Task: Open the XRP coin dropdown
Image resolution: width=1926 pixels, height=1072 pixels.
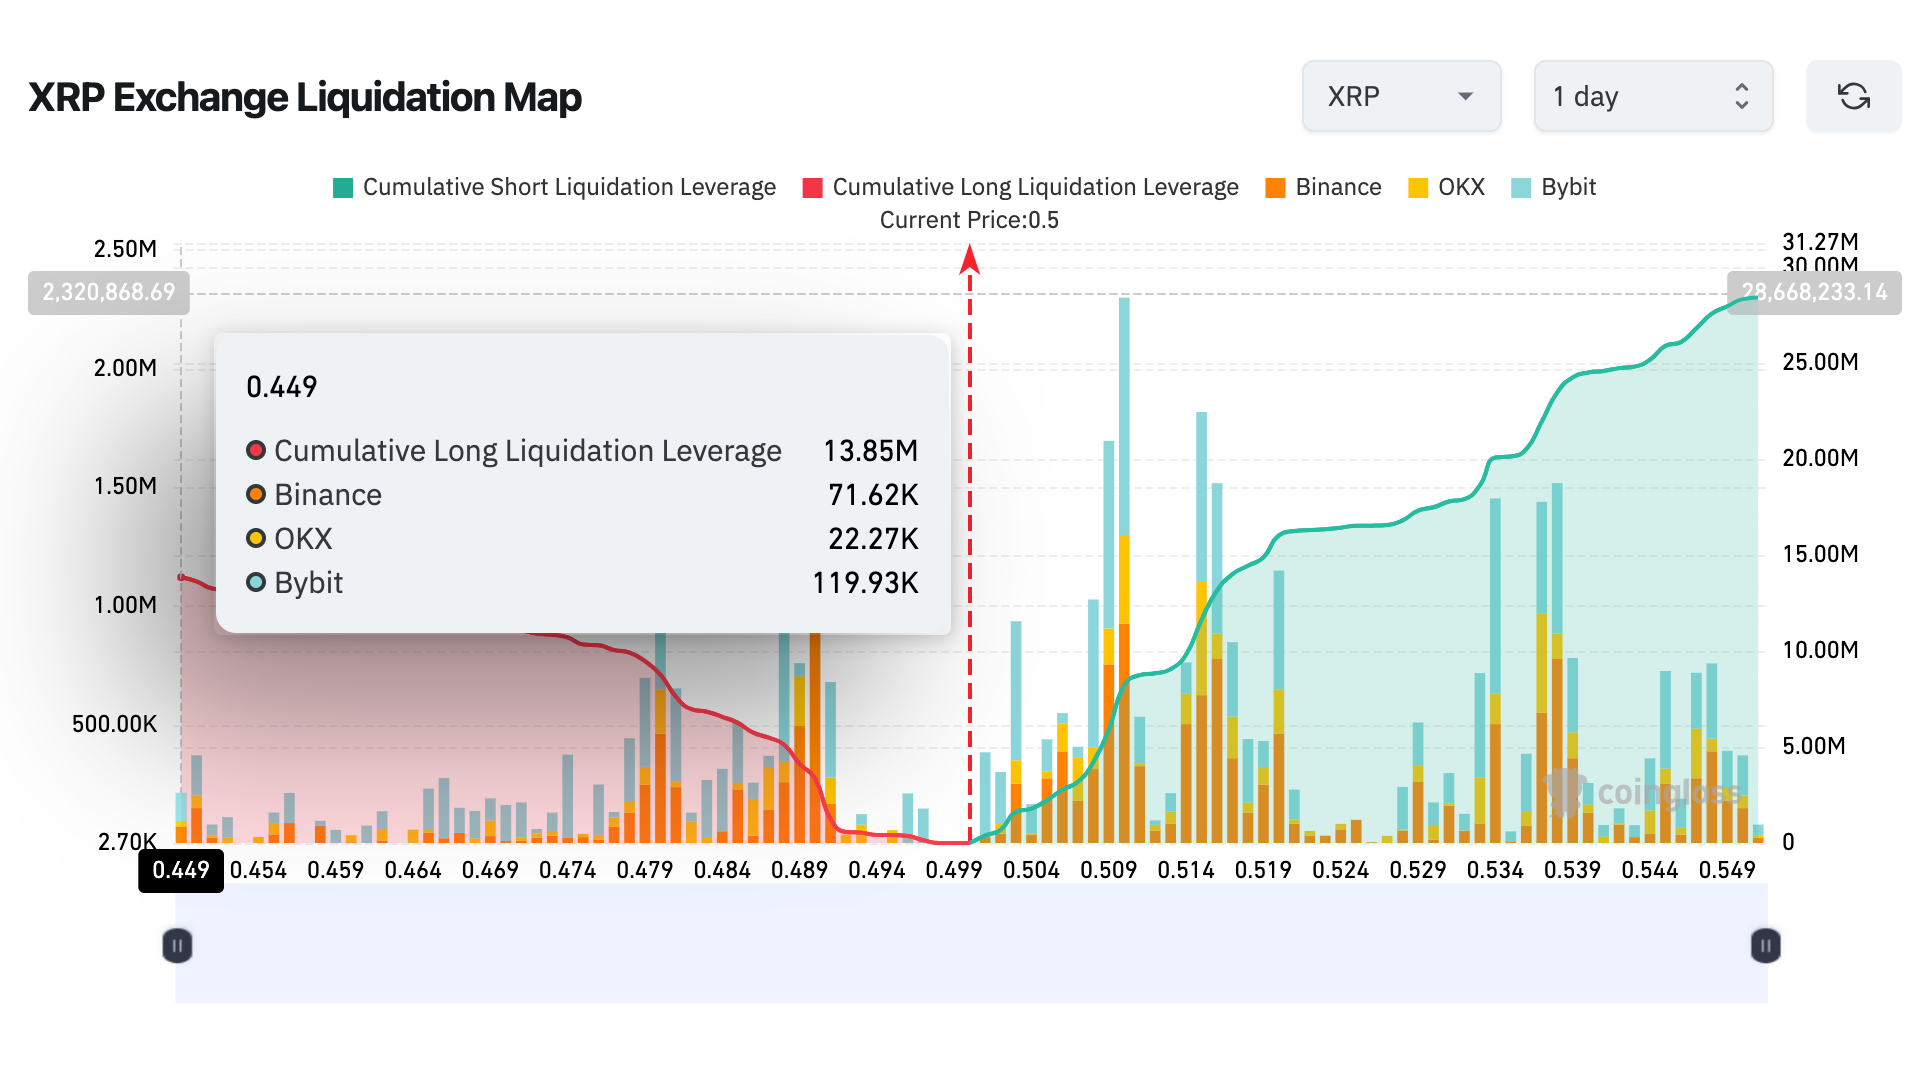Action: tap(1401, 96)
